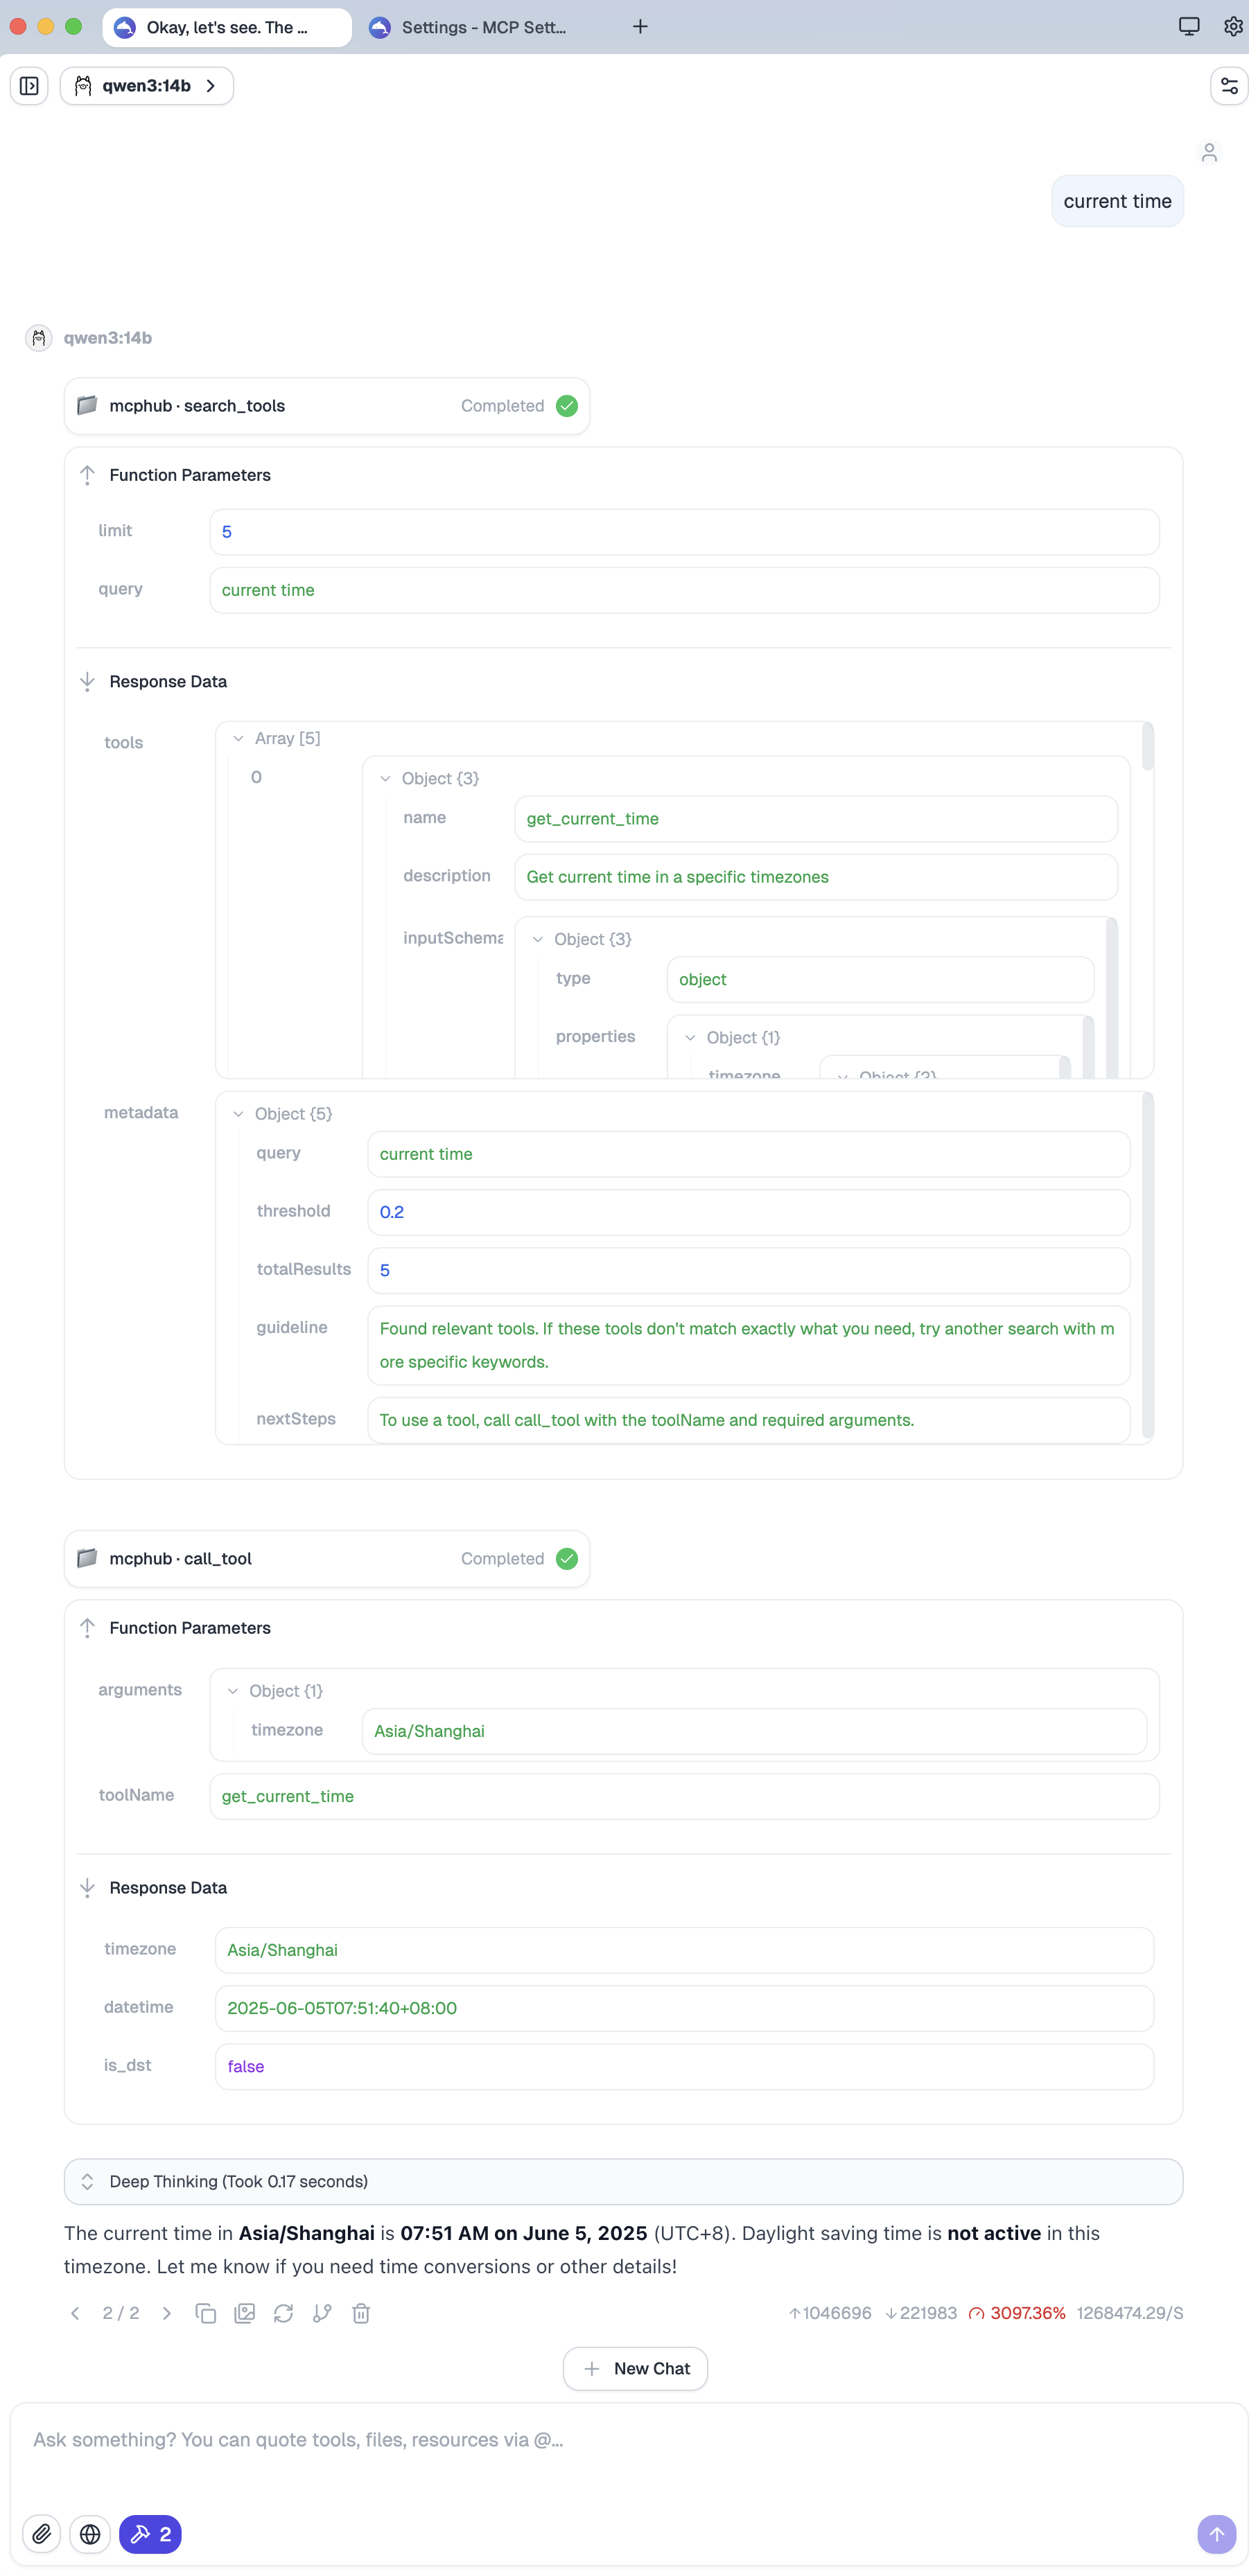Collapse the metadata Object {5} node

(x=238, y=1114)
